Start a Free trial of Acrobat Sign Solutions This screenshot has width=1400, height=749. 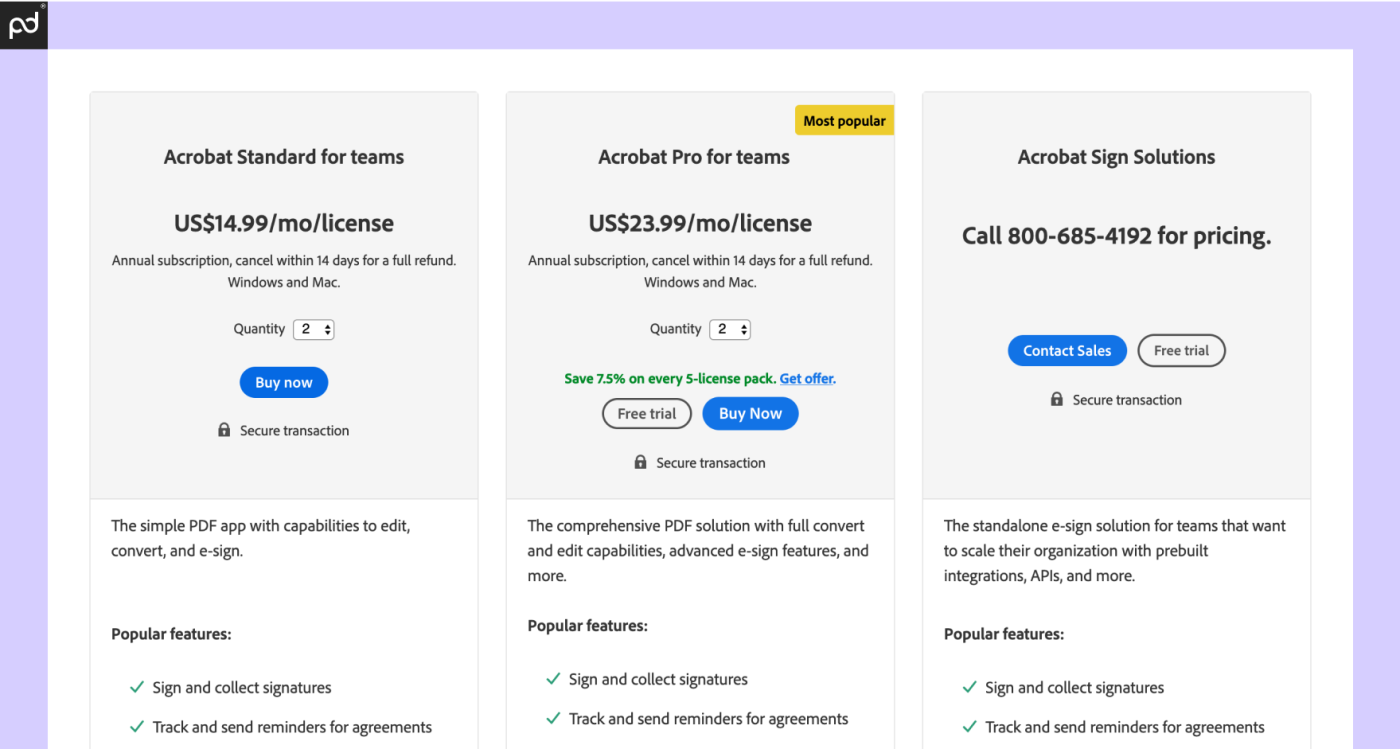[x=1181, y=350]
